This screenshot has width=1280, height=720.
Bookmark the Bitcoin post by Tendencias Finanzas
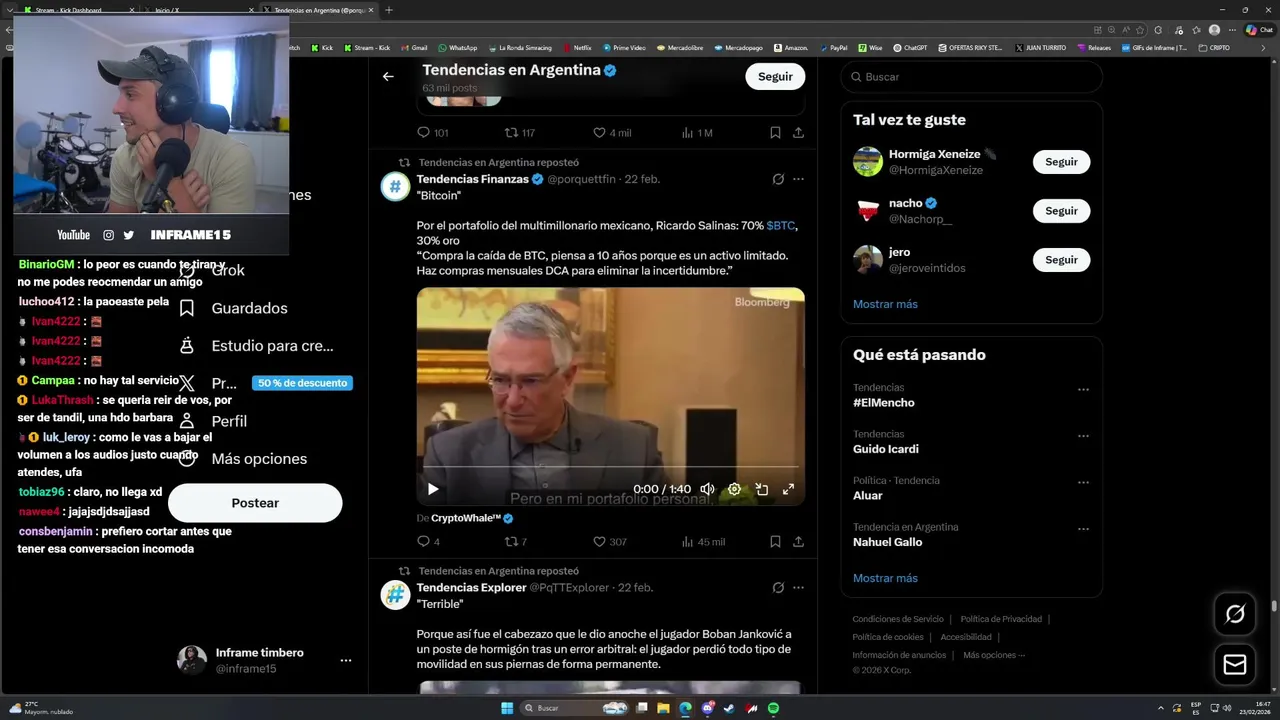click(x=775, y=542)
